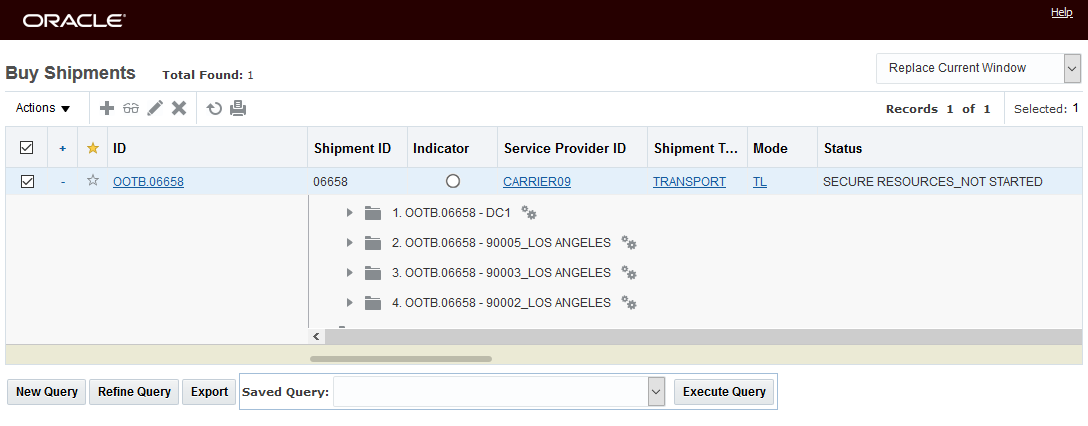Click the Refresh toolbar icon

tap(214, 108)
